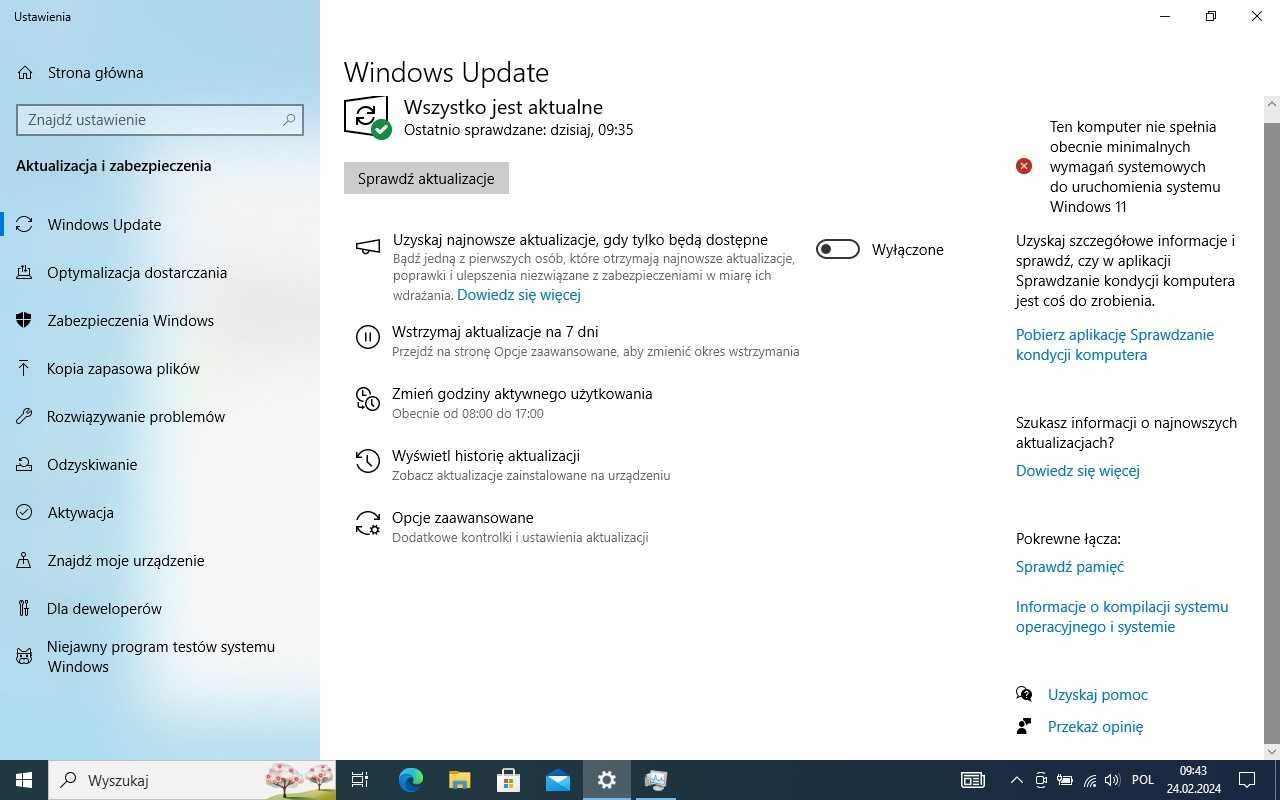
Task: Click the Znajdź ustawienie search field
Action: (160, 120)
